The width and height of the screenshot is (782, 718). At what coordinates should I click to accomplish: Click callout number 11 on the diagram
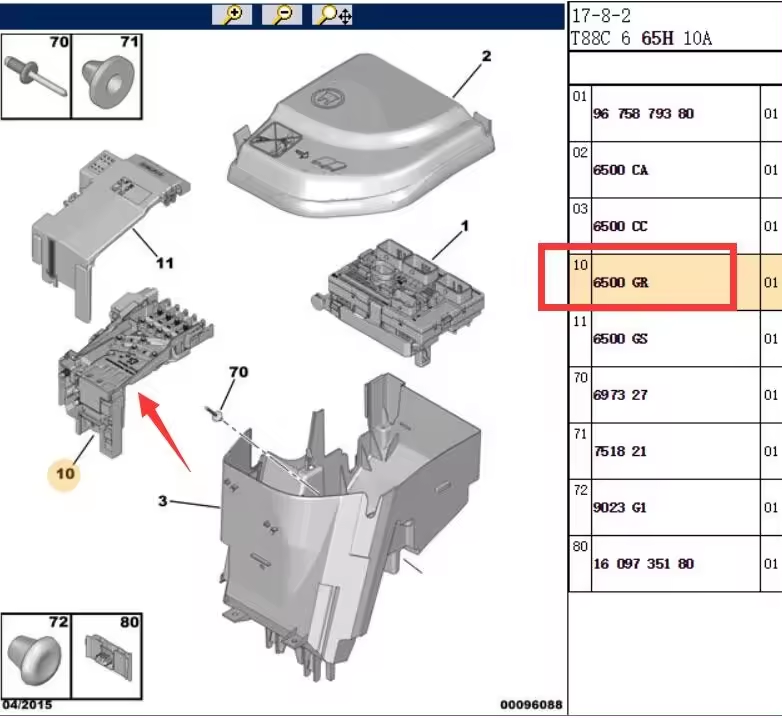coord(165,263)
